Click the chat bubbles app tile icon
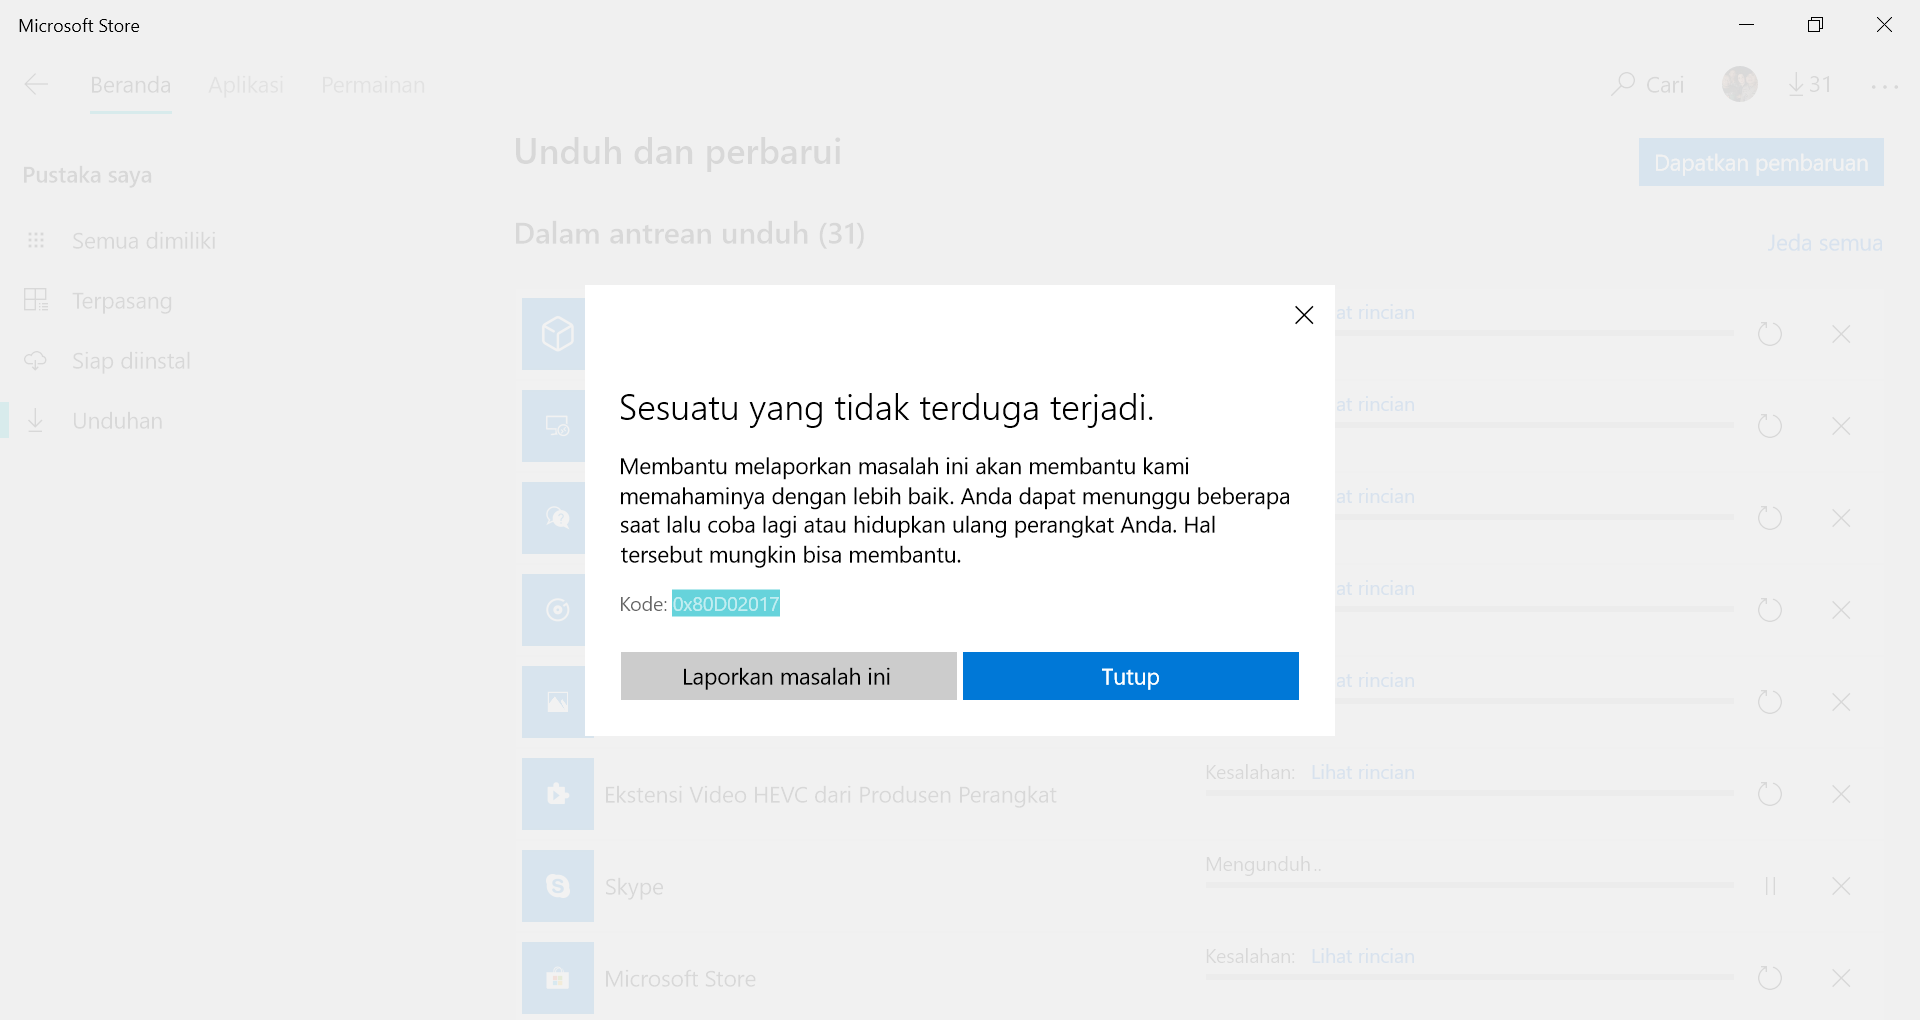 coord(554,518)
